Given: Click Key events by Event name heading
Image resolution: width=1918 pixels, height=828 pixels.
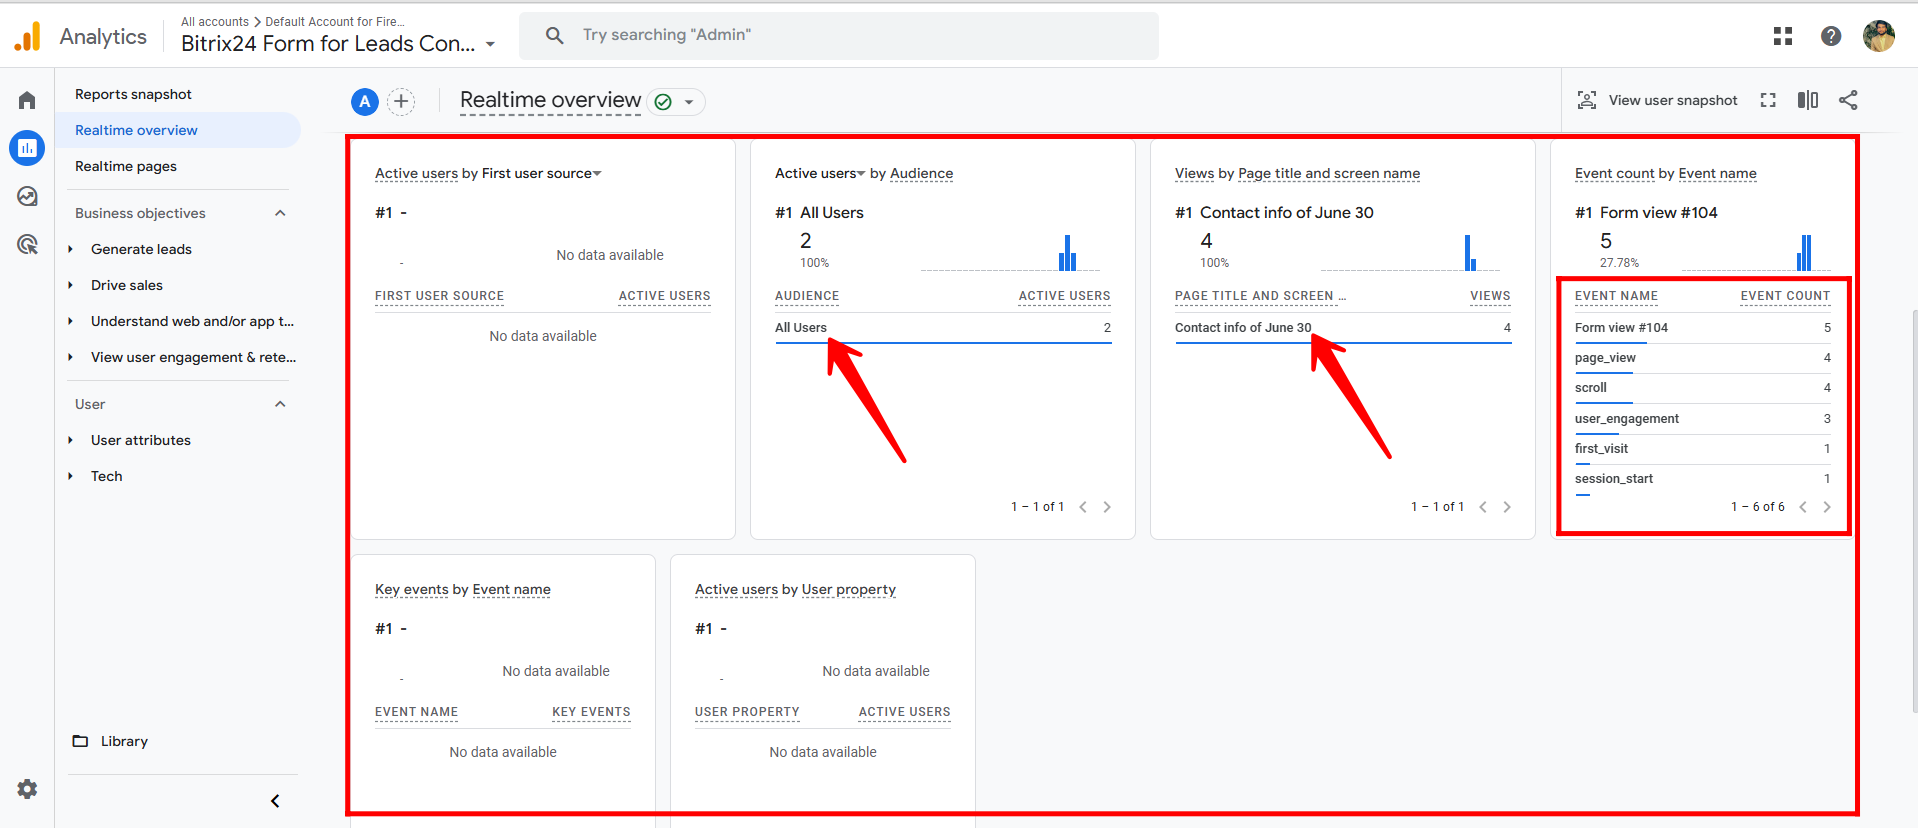Looking at the screenshot, I should (463, 589).
